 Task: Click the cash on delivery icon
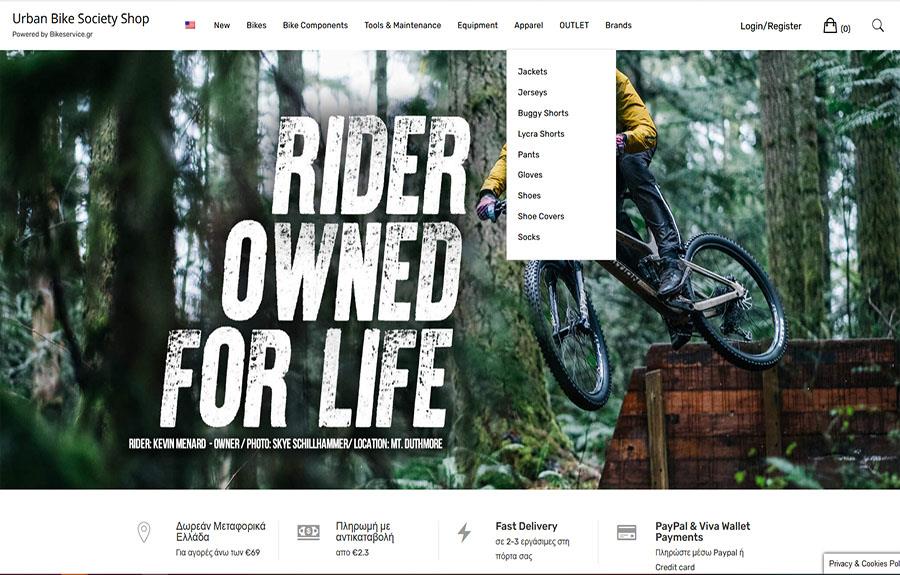click(x=308, y=532)
